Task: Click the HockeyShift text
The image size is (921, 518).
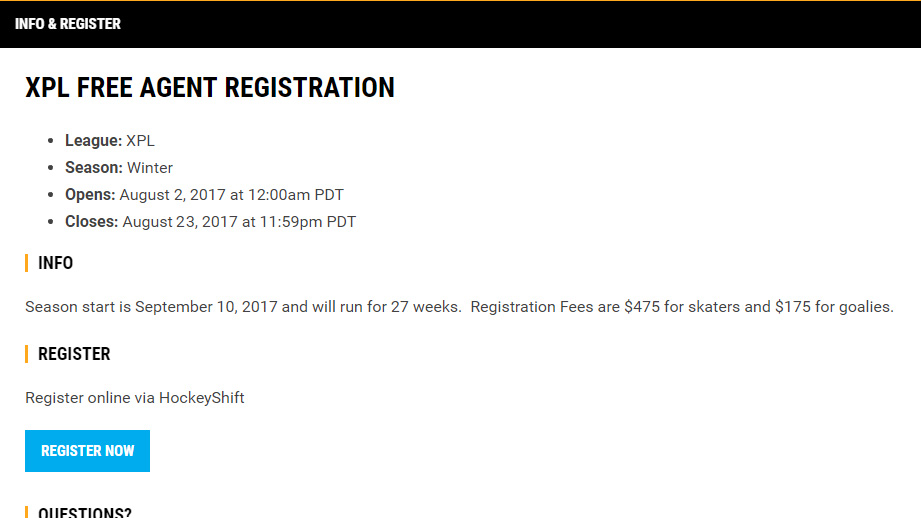Action: click(202, 398)
